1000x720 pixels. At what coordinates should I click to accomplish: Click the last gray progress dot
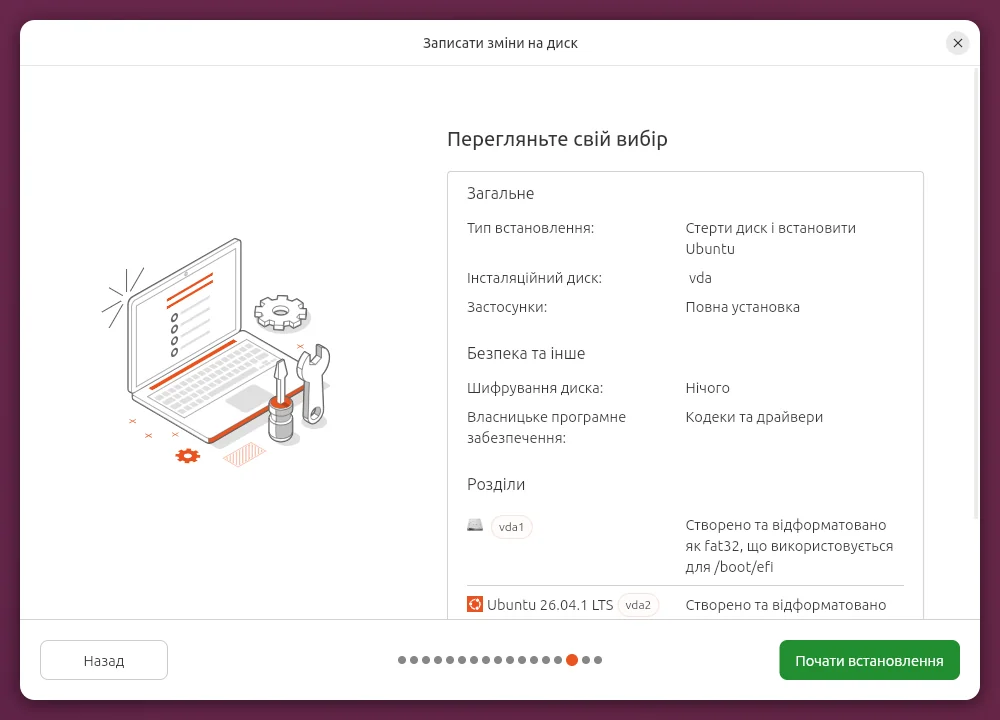598,660
